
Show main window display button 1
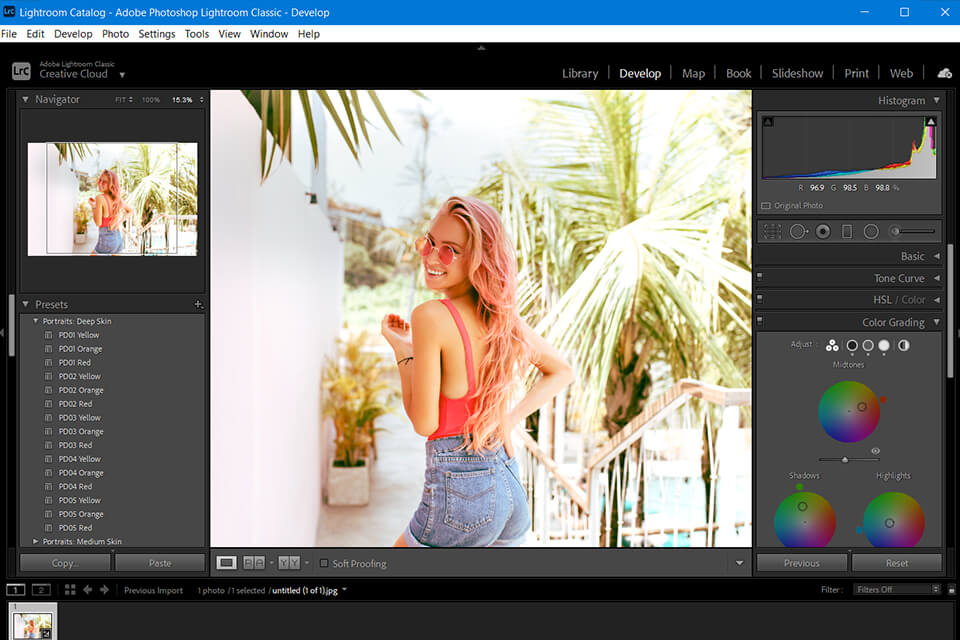click(x=15, y=590)
